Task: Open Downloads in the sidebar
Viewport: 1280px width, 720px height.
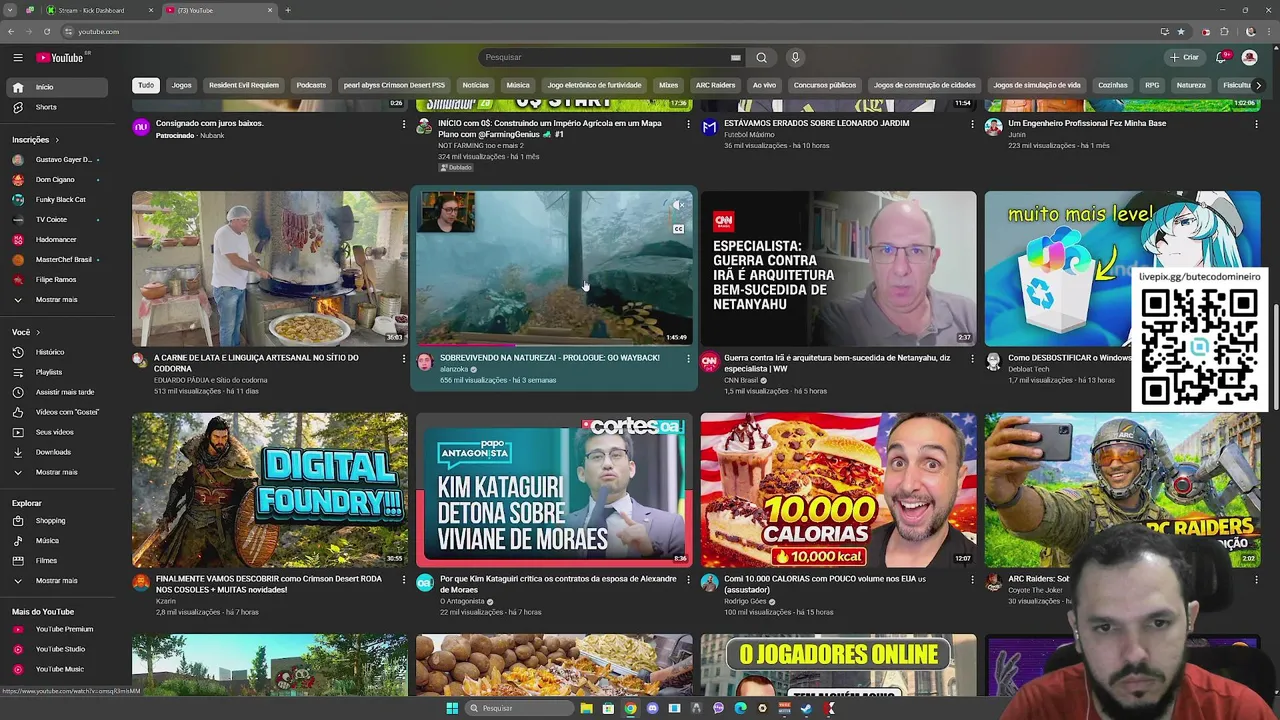Action: click(56, 452)
